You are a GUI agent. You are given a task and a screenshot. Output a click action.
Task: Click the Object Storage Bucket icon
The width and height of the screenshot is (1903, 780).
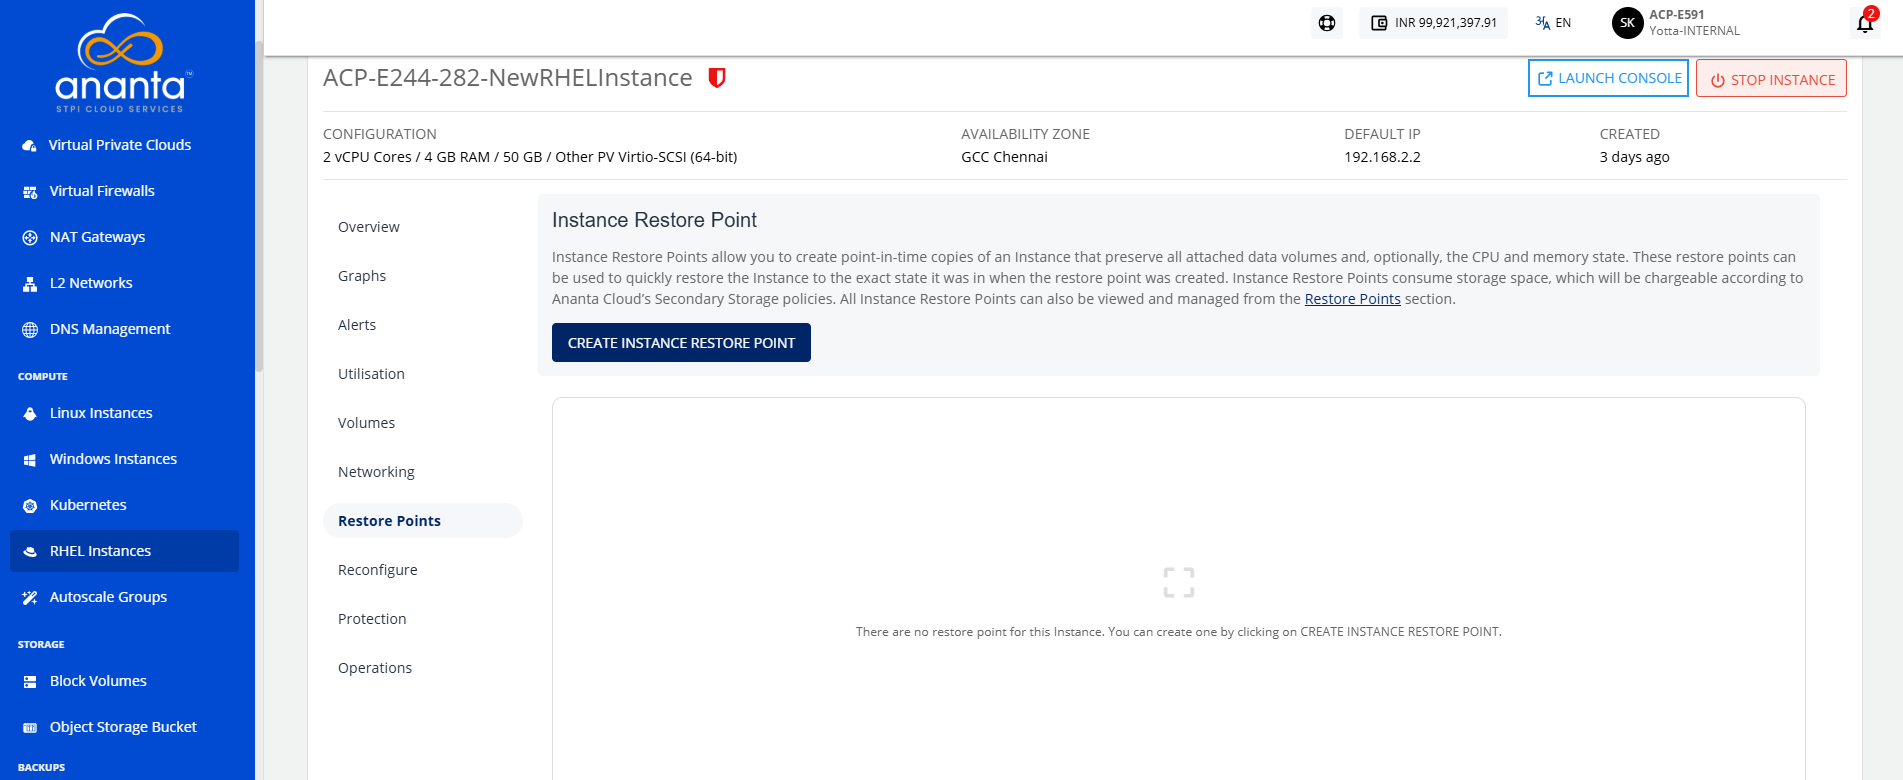point(30,728)
